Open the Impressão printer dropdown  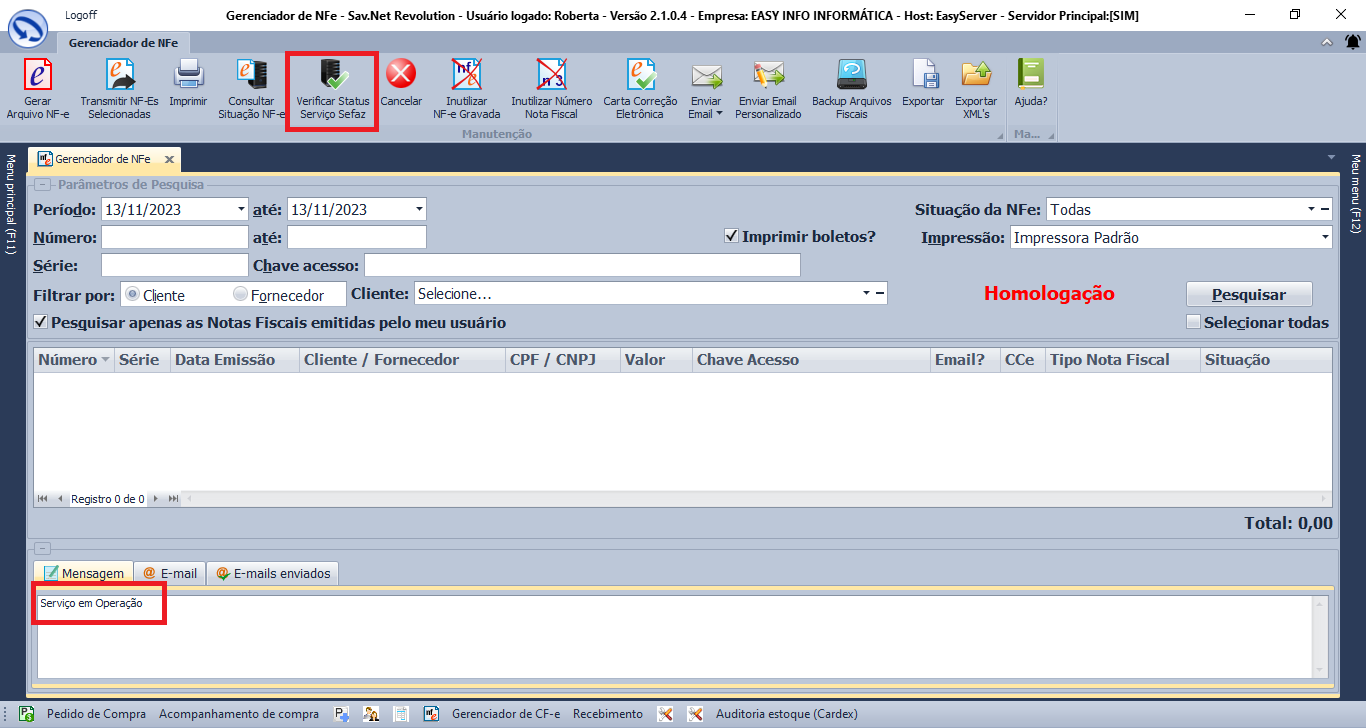pyautogui.click(x=1325, y=238)
